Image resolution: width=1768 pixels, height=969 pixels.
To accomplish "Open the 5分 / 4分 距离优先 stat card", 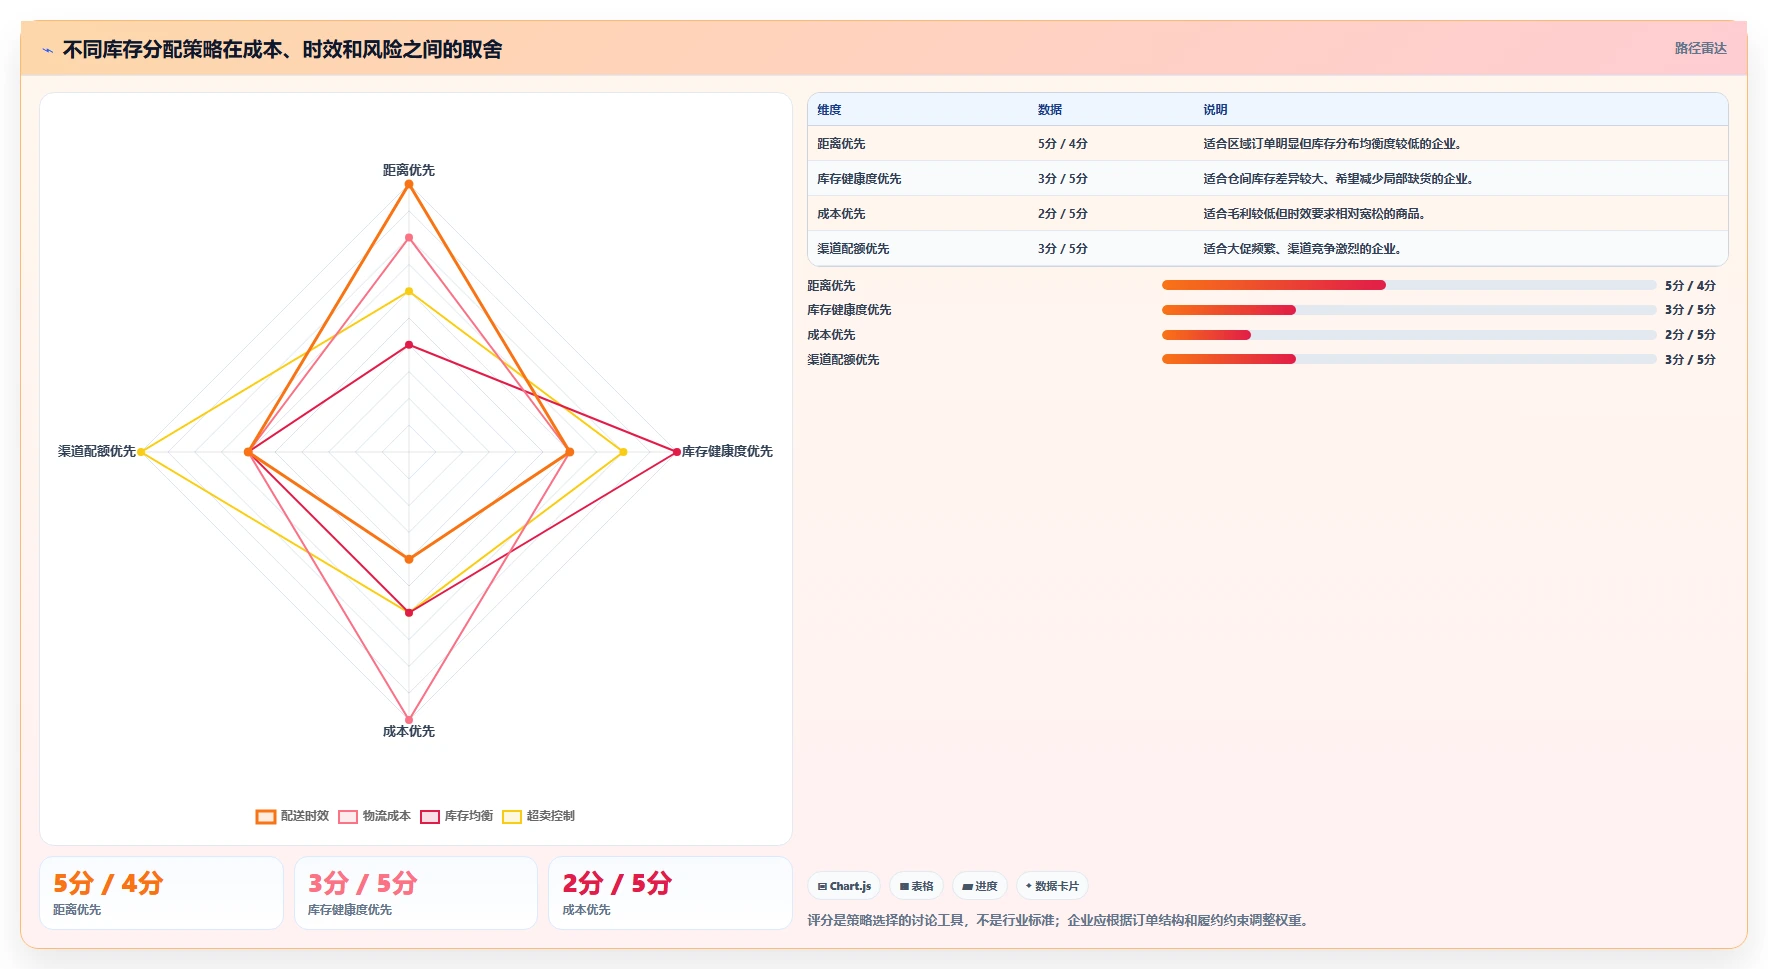I will (161, 893).
